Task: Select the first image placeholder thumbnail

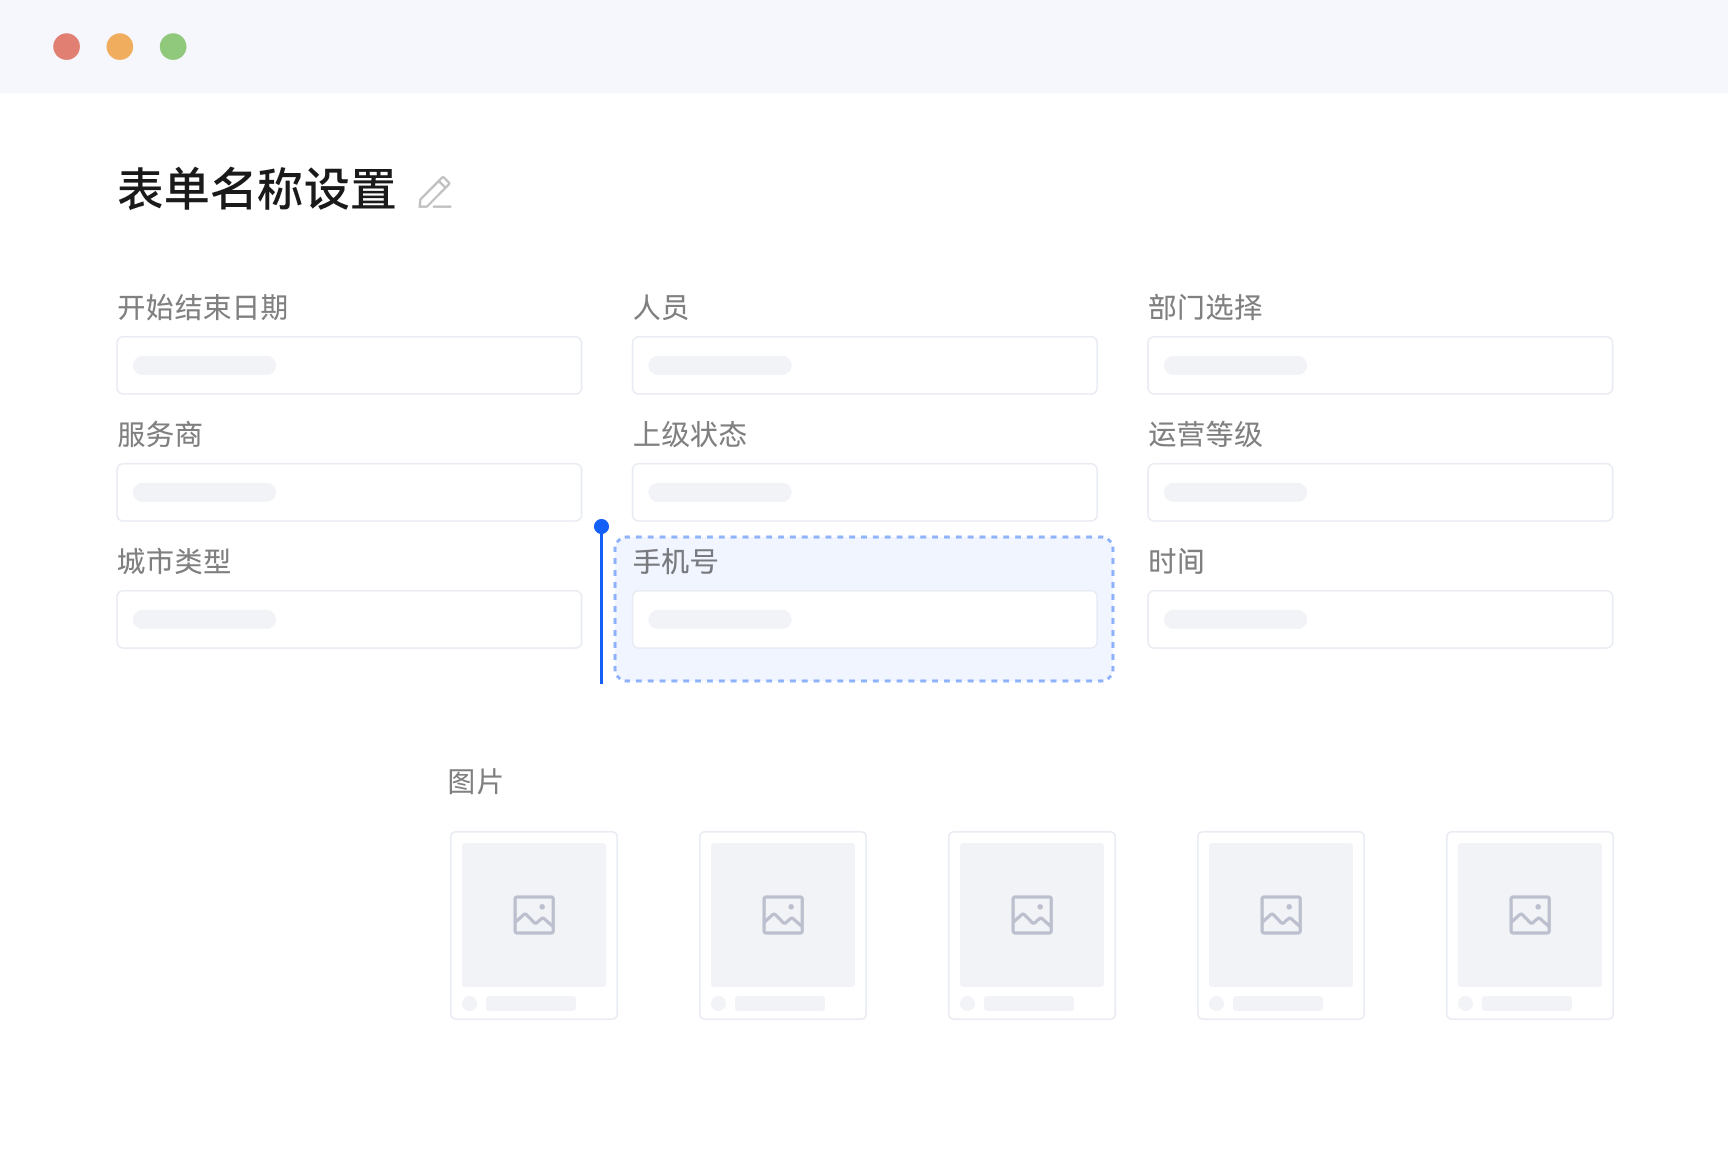Action: click(x=534, y=925)
